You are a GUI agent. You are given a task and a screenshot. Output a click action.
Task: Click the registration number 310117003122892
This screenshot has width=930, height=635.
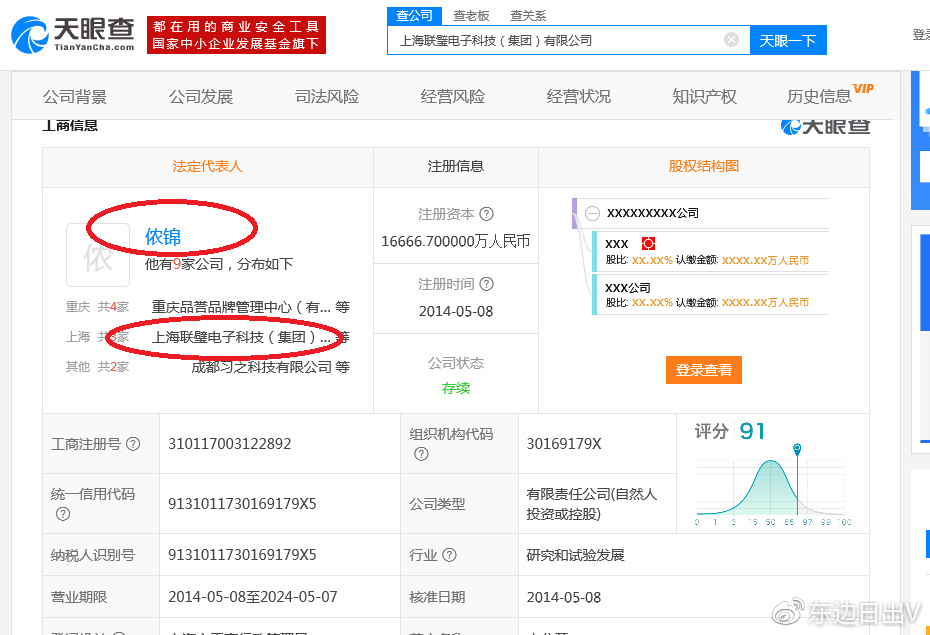coord(230,443)
